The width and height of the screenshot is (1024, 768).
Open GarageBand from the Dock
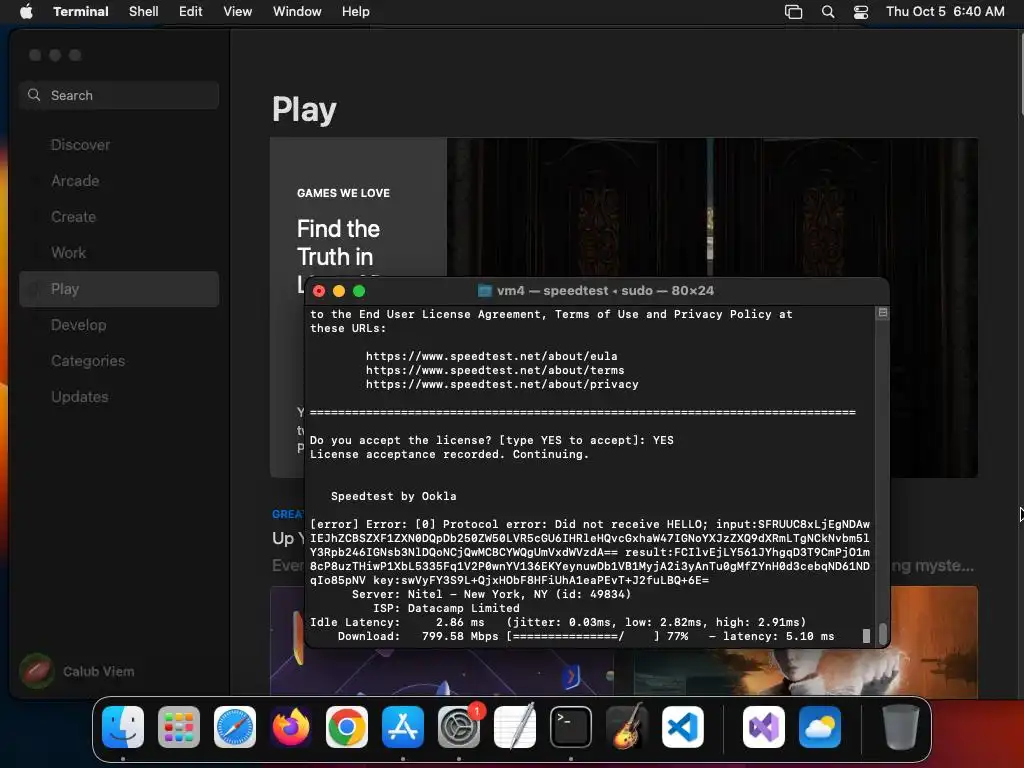(627, 727)
